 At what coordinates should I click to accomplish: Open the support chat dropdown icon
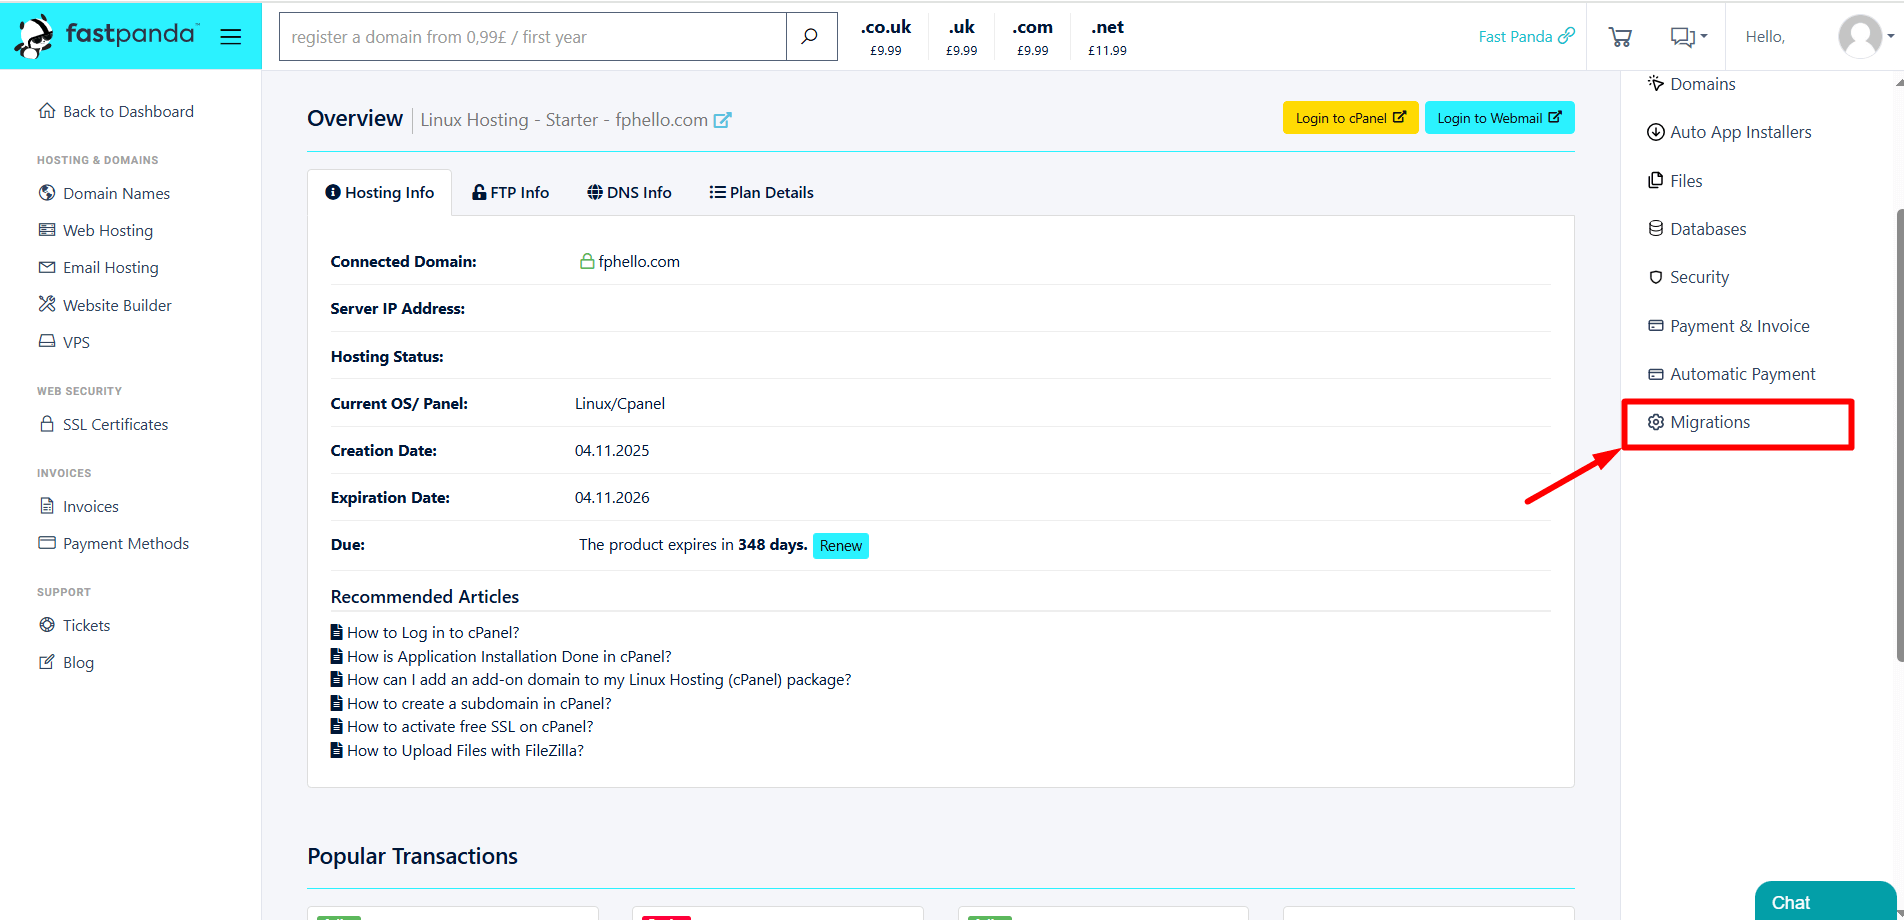[x=1688, y=37]
